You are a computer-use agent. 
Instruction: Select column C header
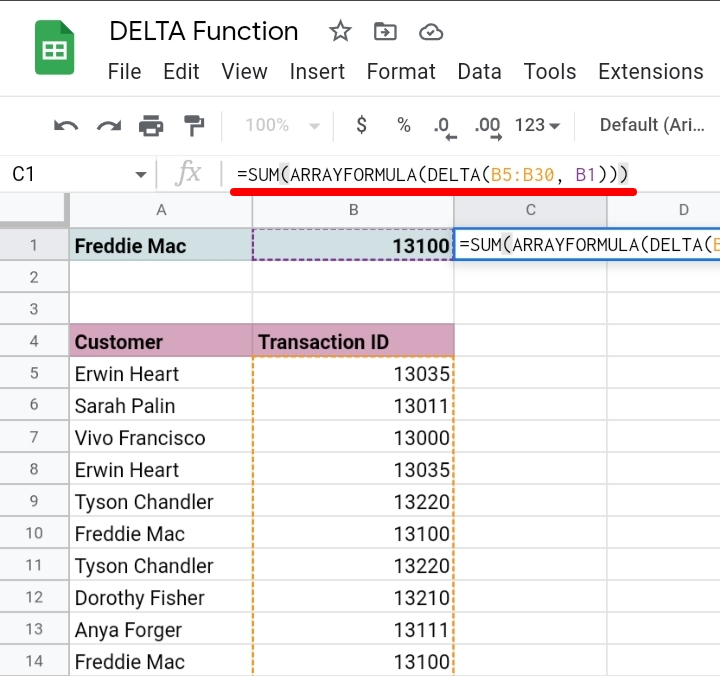pyautogui.click(x=530, y=210)
